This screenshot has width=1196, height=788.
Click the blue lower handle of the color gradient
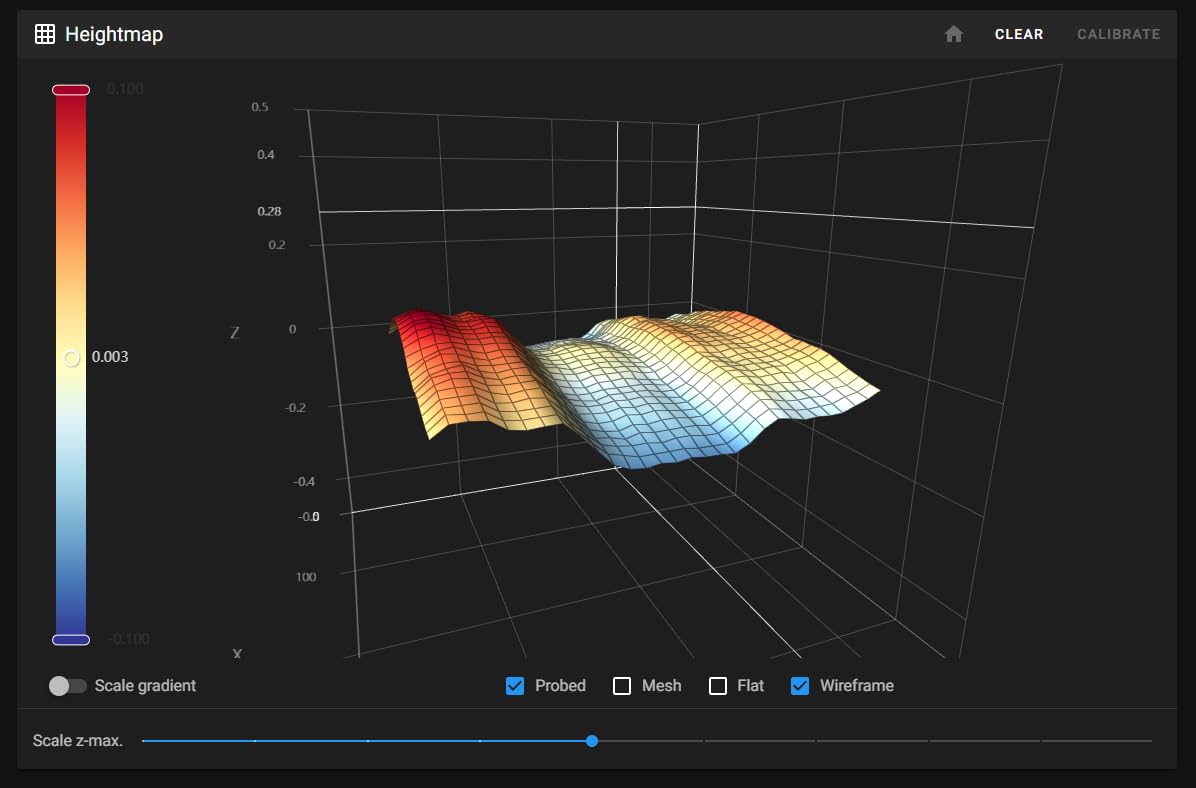pyautogui.click(x=71, y=640)
